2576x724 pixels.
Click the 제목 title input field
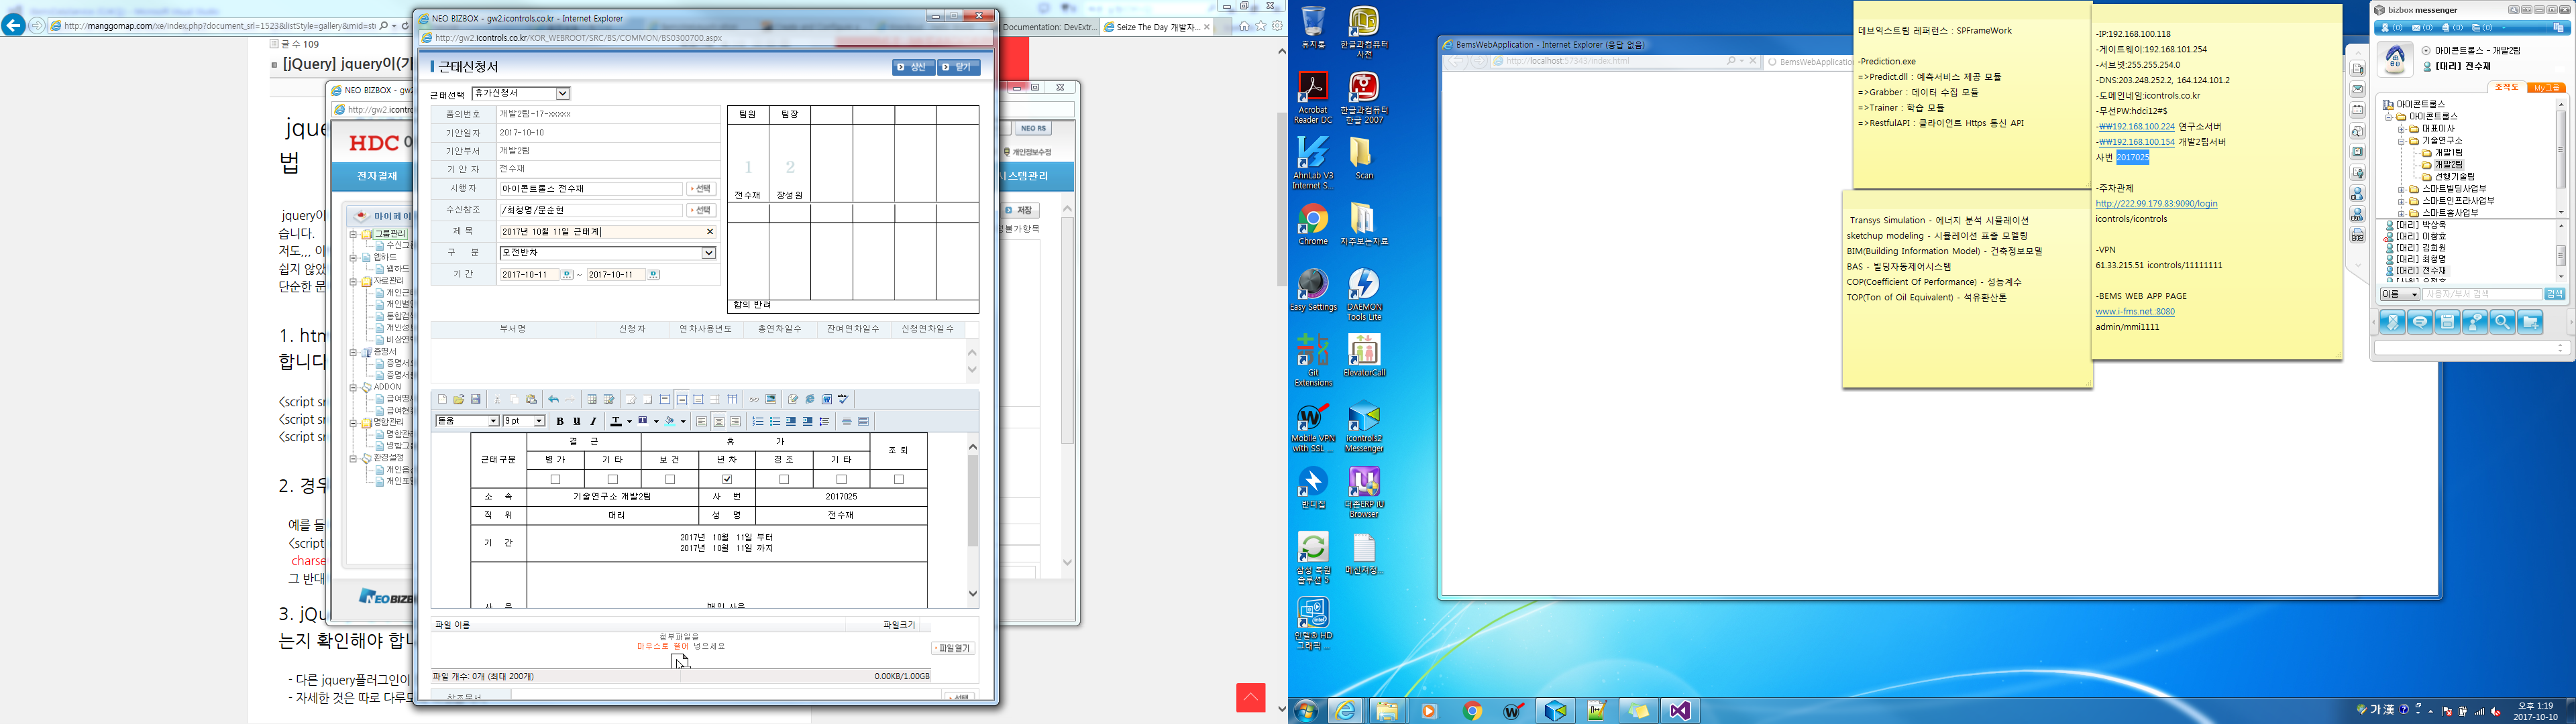coord(600,231)
